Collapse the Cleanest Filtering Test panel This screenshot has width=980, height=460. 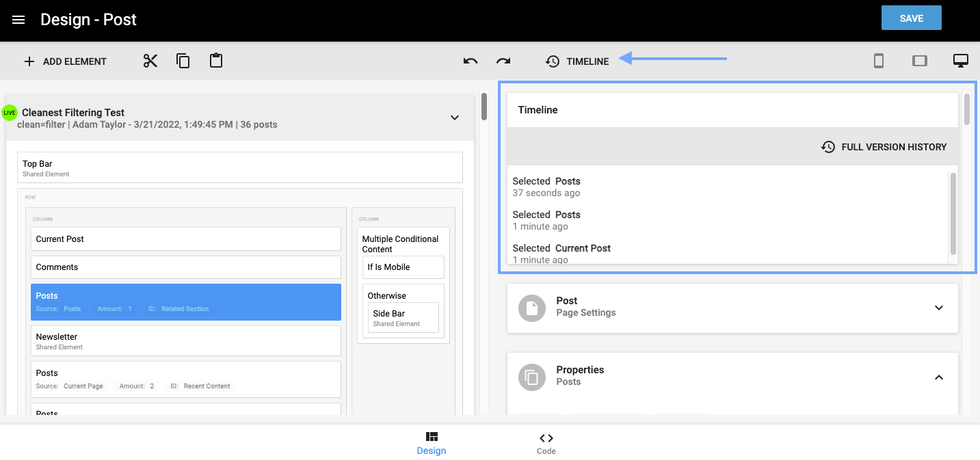coord(454,118)
